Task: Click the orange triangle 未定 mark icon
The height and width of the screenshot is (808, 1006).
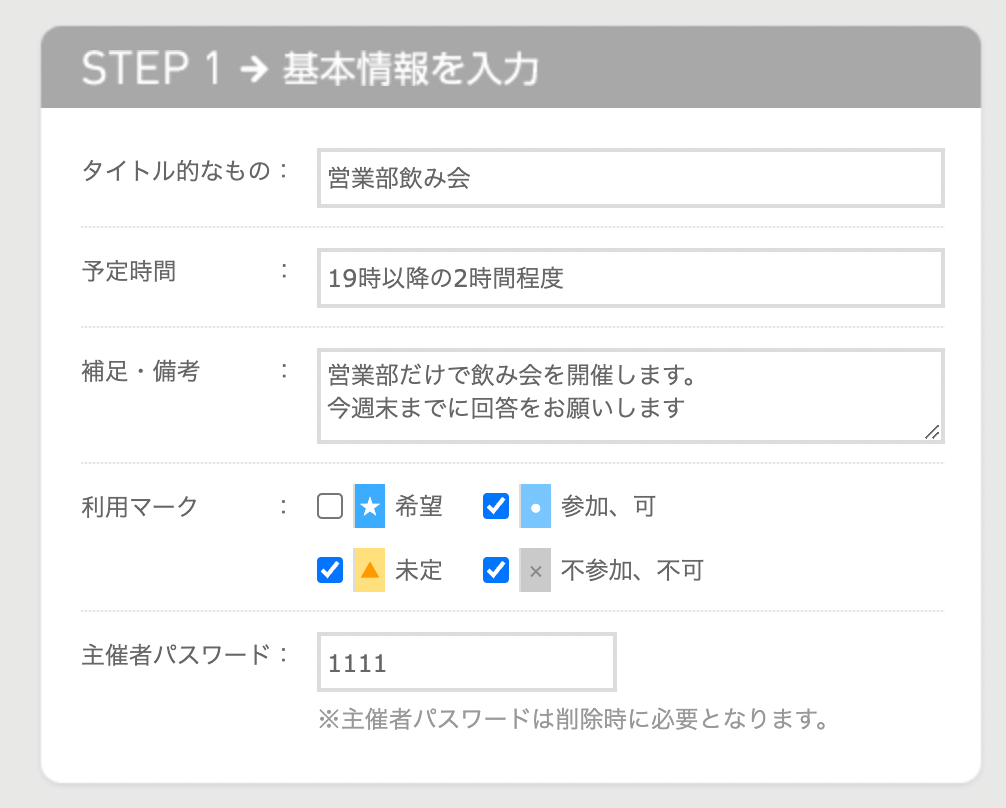Action: click(x=370, y=571)
